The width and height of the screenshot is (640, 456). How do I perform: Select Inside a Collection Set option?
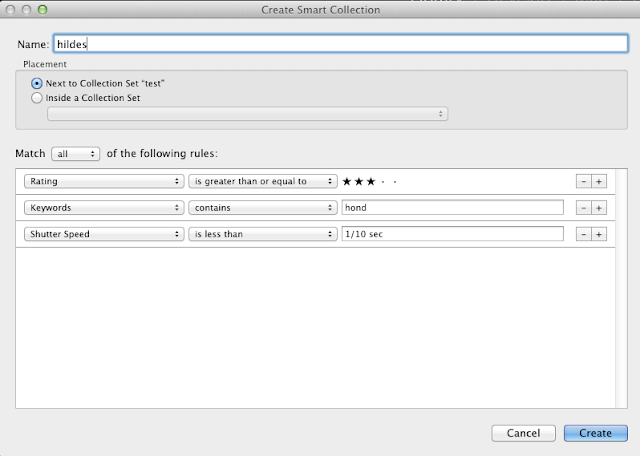click(38, 98)
